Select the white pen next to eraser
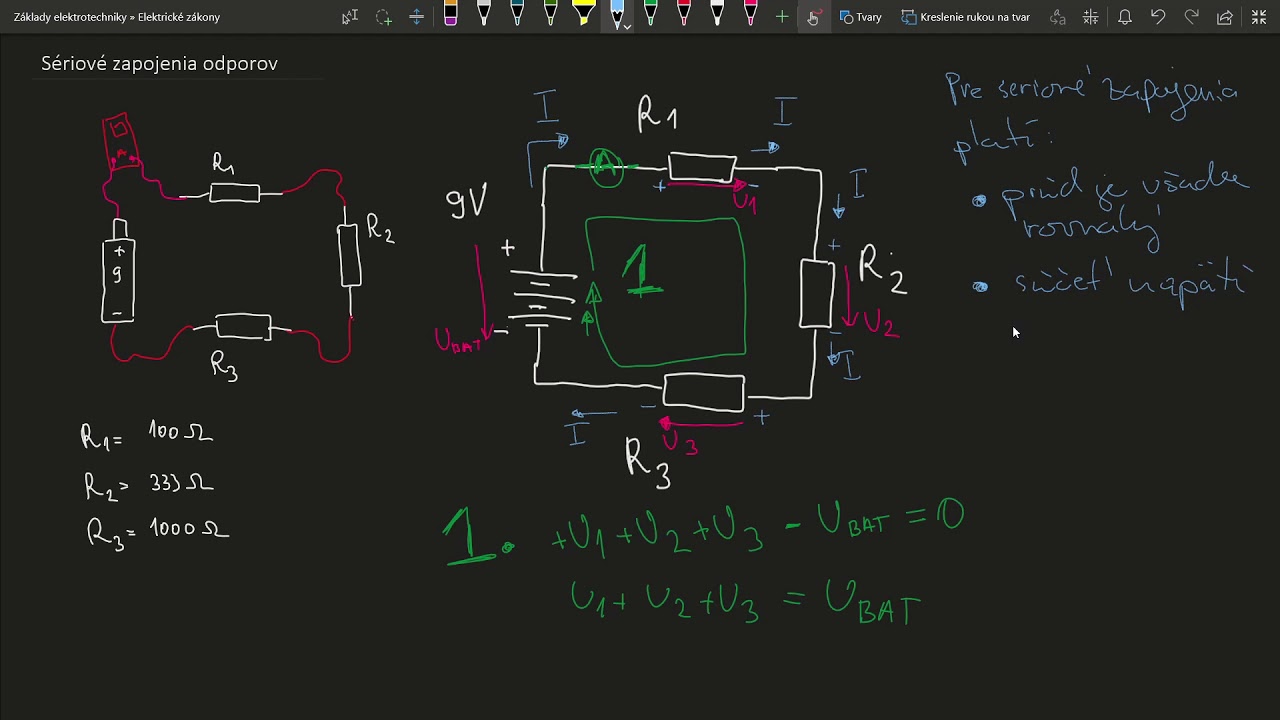Viewport: 1280px width, 720px height. click(x=484, y=15)
